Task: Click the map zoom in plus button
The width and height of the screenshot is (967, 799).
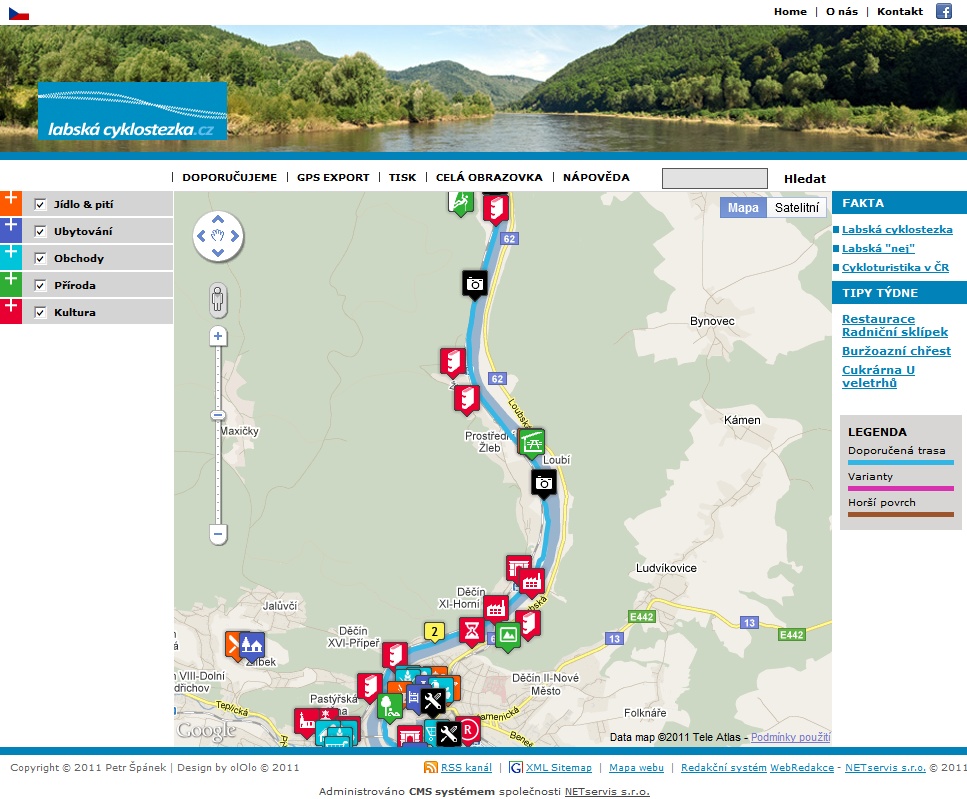Action: [218, 337]
